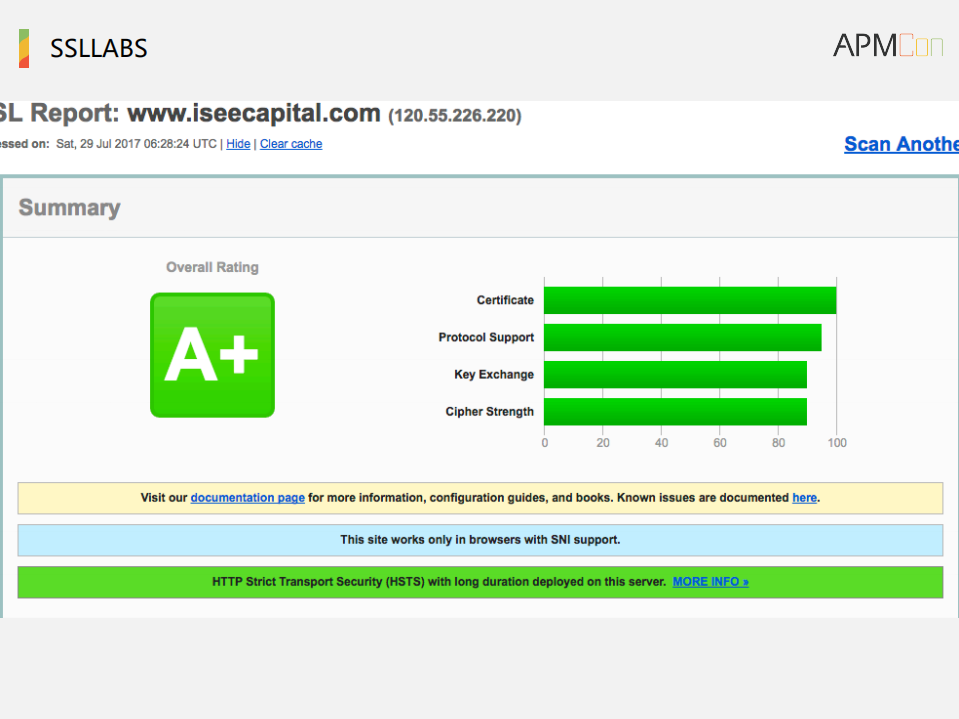Click the green A+ rating badge
Screen dimensions: 959x719
coord(212,354)
